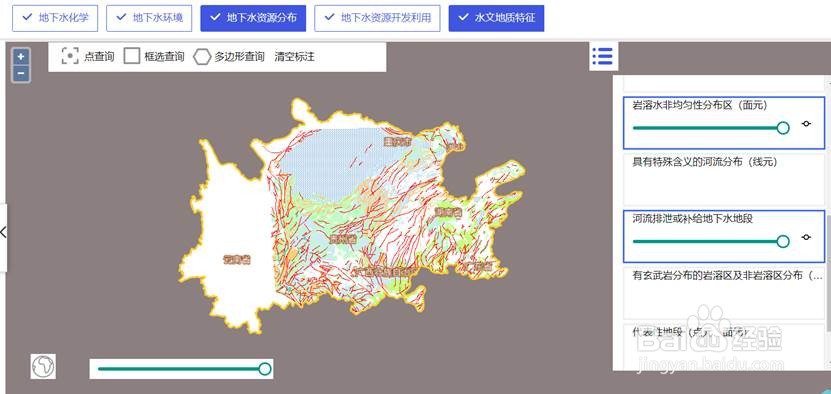Collapse the left side panel arrow
This screenshot has width=831, height=394.
click(x=3, y=232)
